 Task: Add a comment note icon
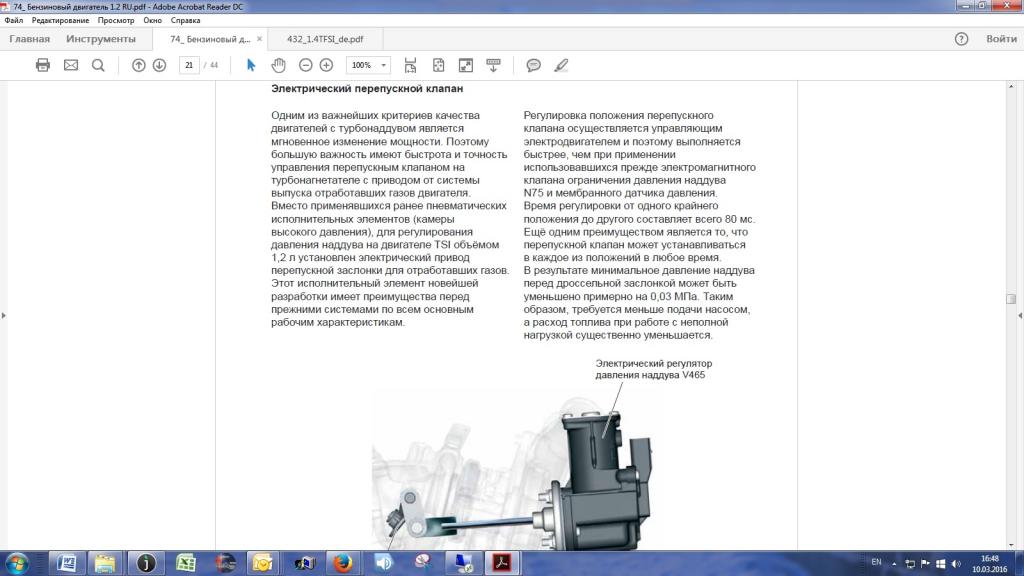click(534, 65)
